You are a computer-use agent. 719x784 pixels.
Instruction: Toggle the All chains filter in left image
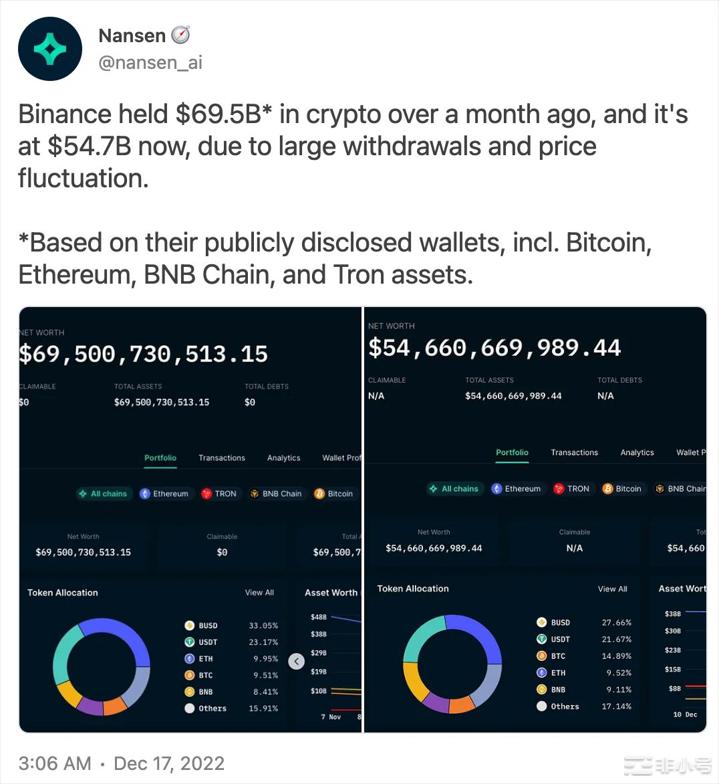pyautogui.click(x=102, y=494)
